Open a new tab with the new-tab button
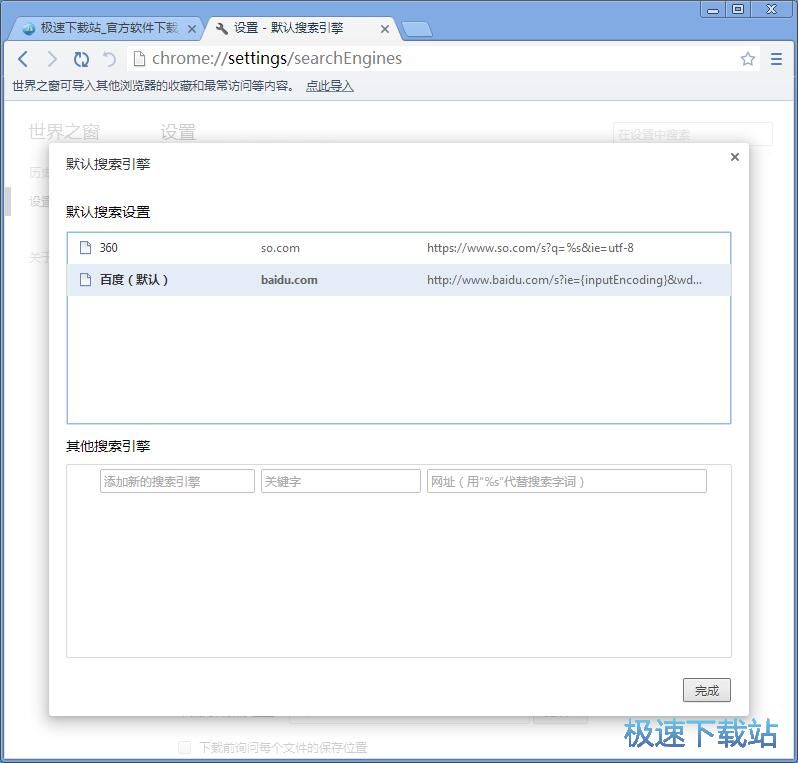This screenshot has width=798, height=763. (x=417, y=30)
